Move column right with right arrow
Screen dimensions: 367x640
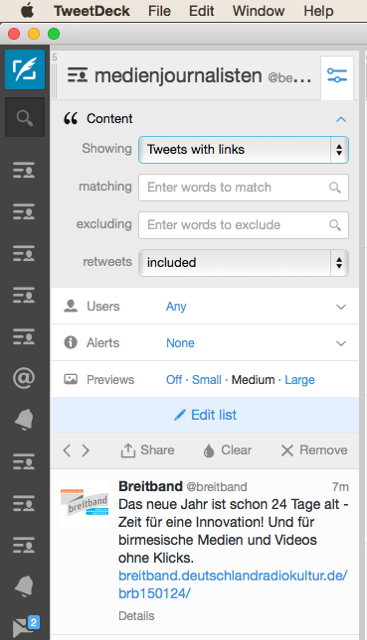click(x=85, y=450)
